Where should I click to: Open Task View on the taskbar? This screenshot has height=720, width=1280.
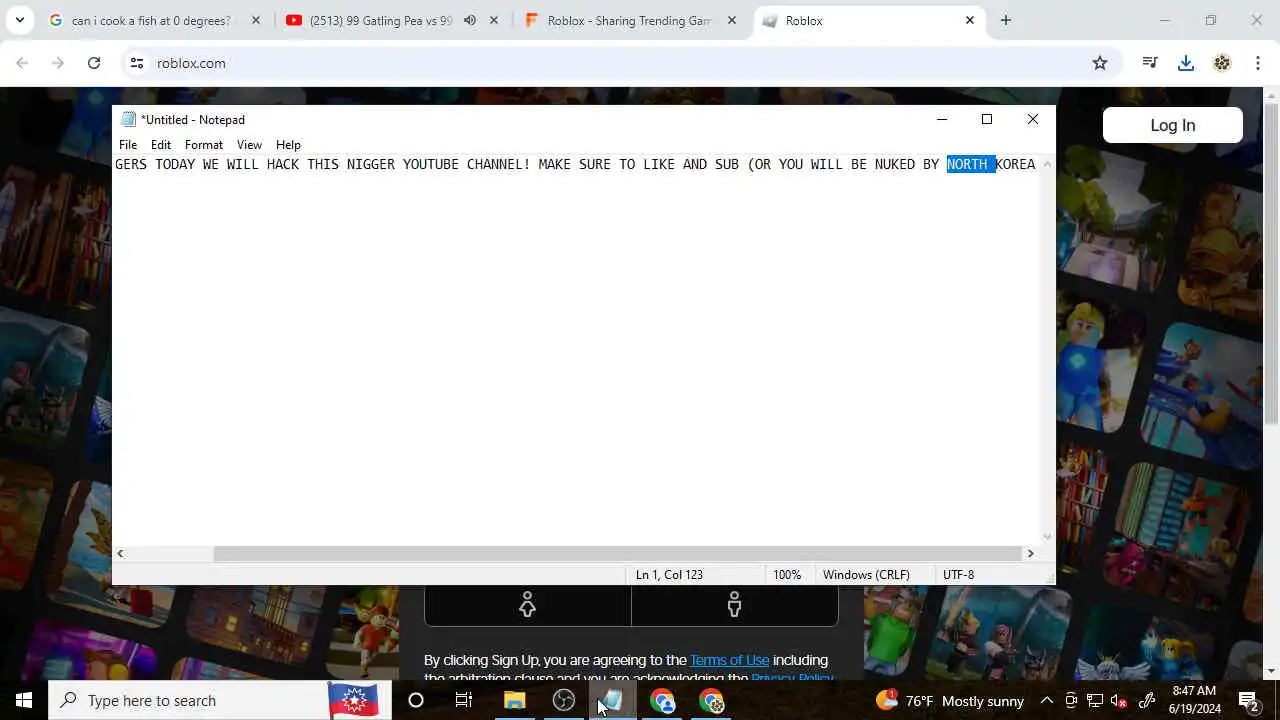[464, 700]
